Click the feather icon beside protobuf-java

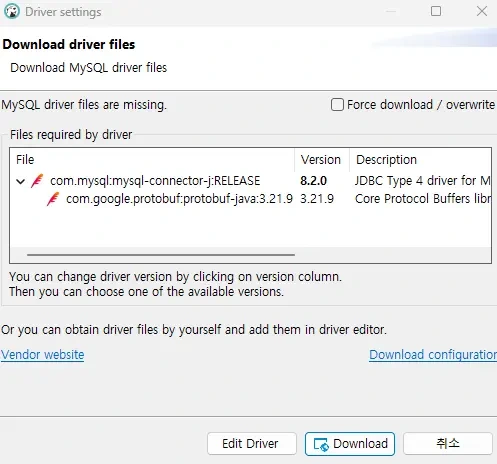click(x=53, y=199)
